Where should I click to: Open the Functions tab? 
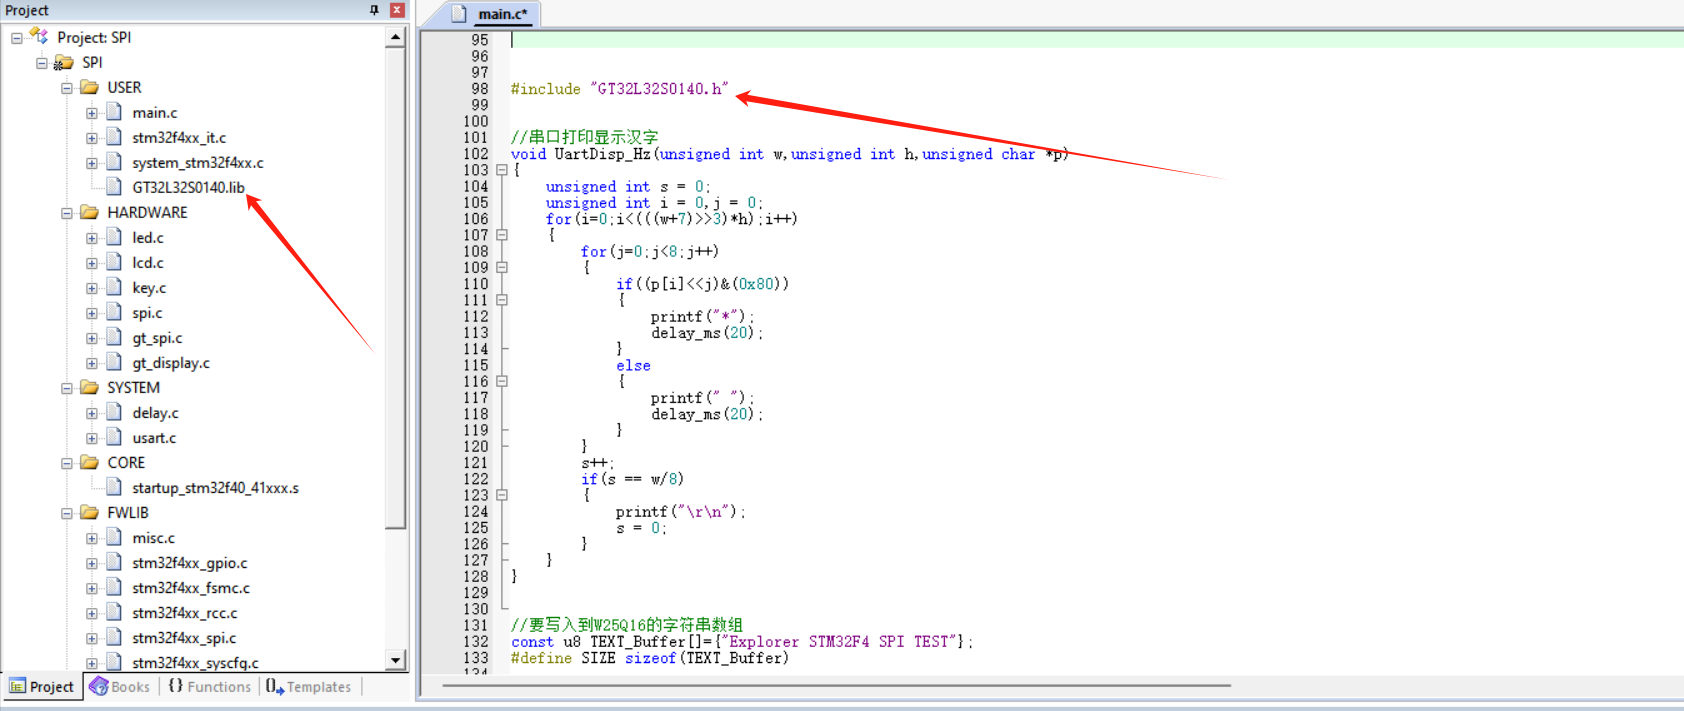click(x=210, y=686)
